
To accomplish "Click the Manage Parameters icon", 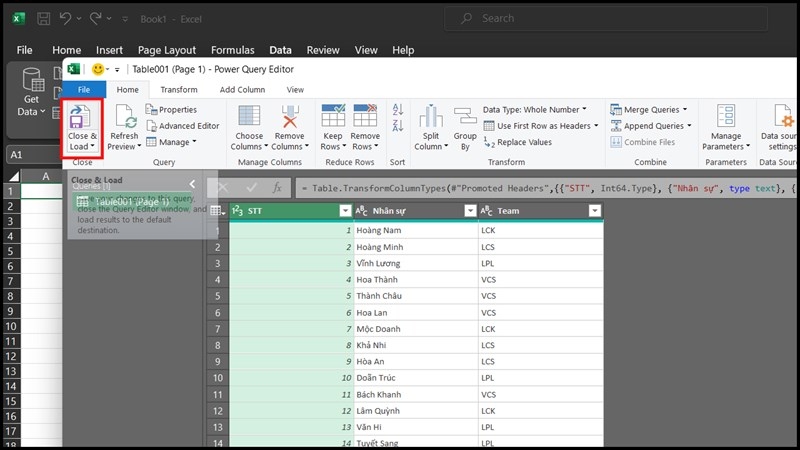I will point(726,118).
